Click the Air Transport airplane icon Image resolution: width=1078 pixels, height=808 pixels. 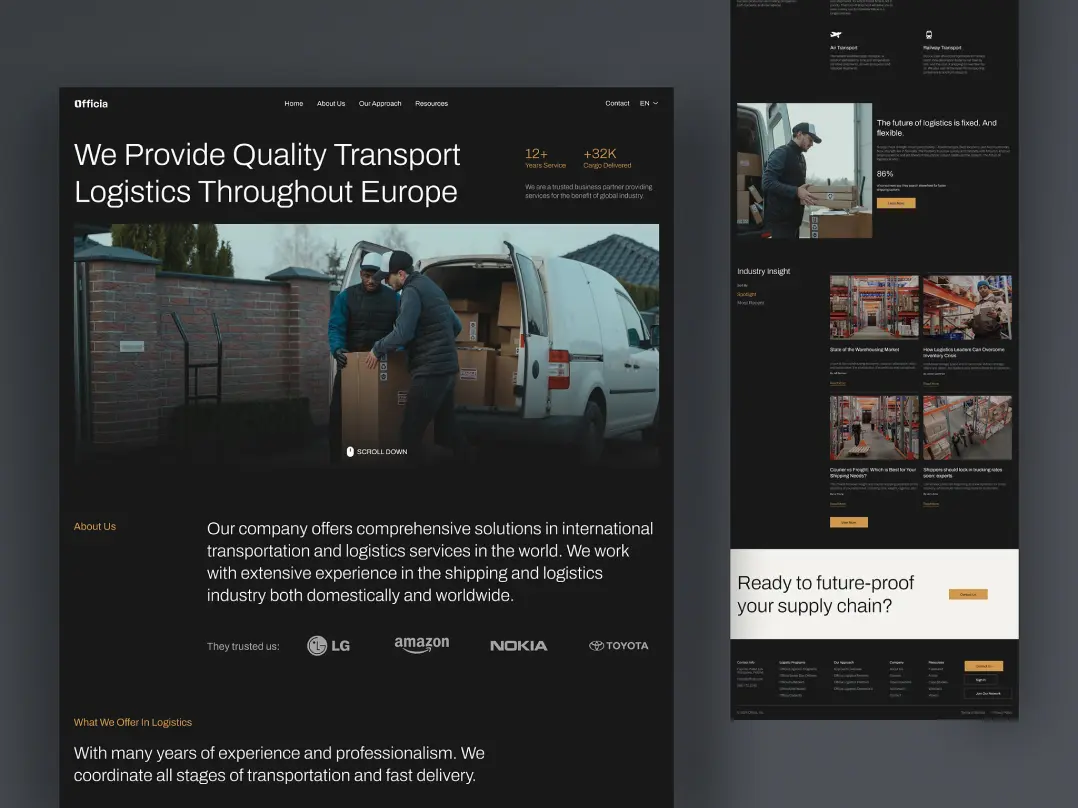point(836,35)
